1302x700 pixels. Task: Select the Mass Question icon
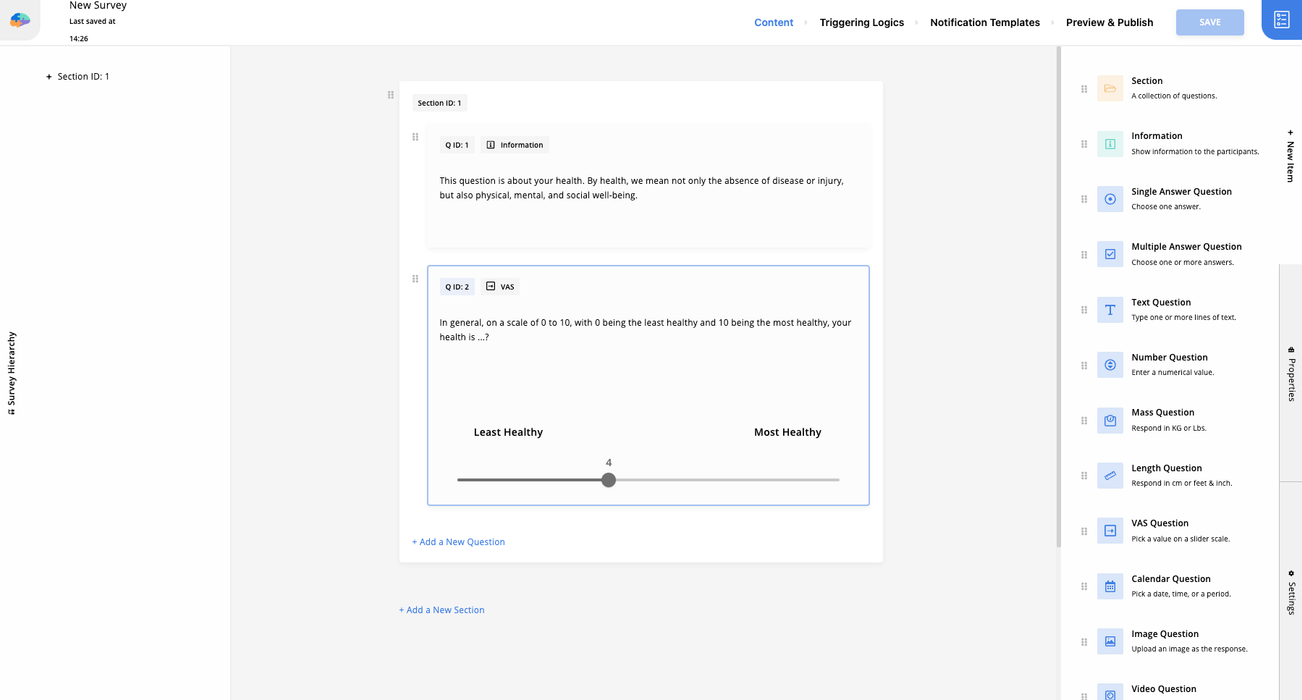(x=1109, y=420)
